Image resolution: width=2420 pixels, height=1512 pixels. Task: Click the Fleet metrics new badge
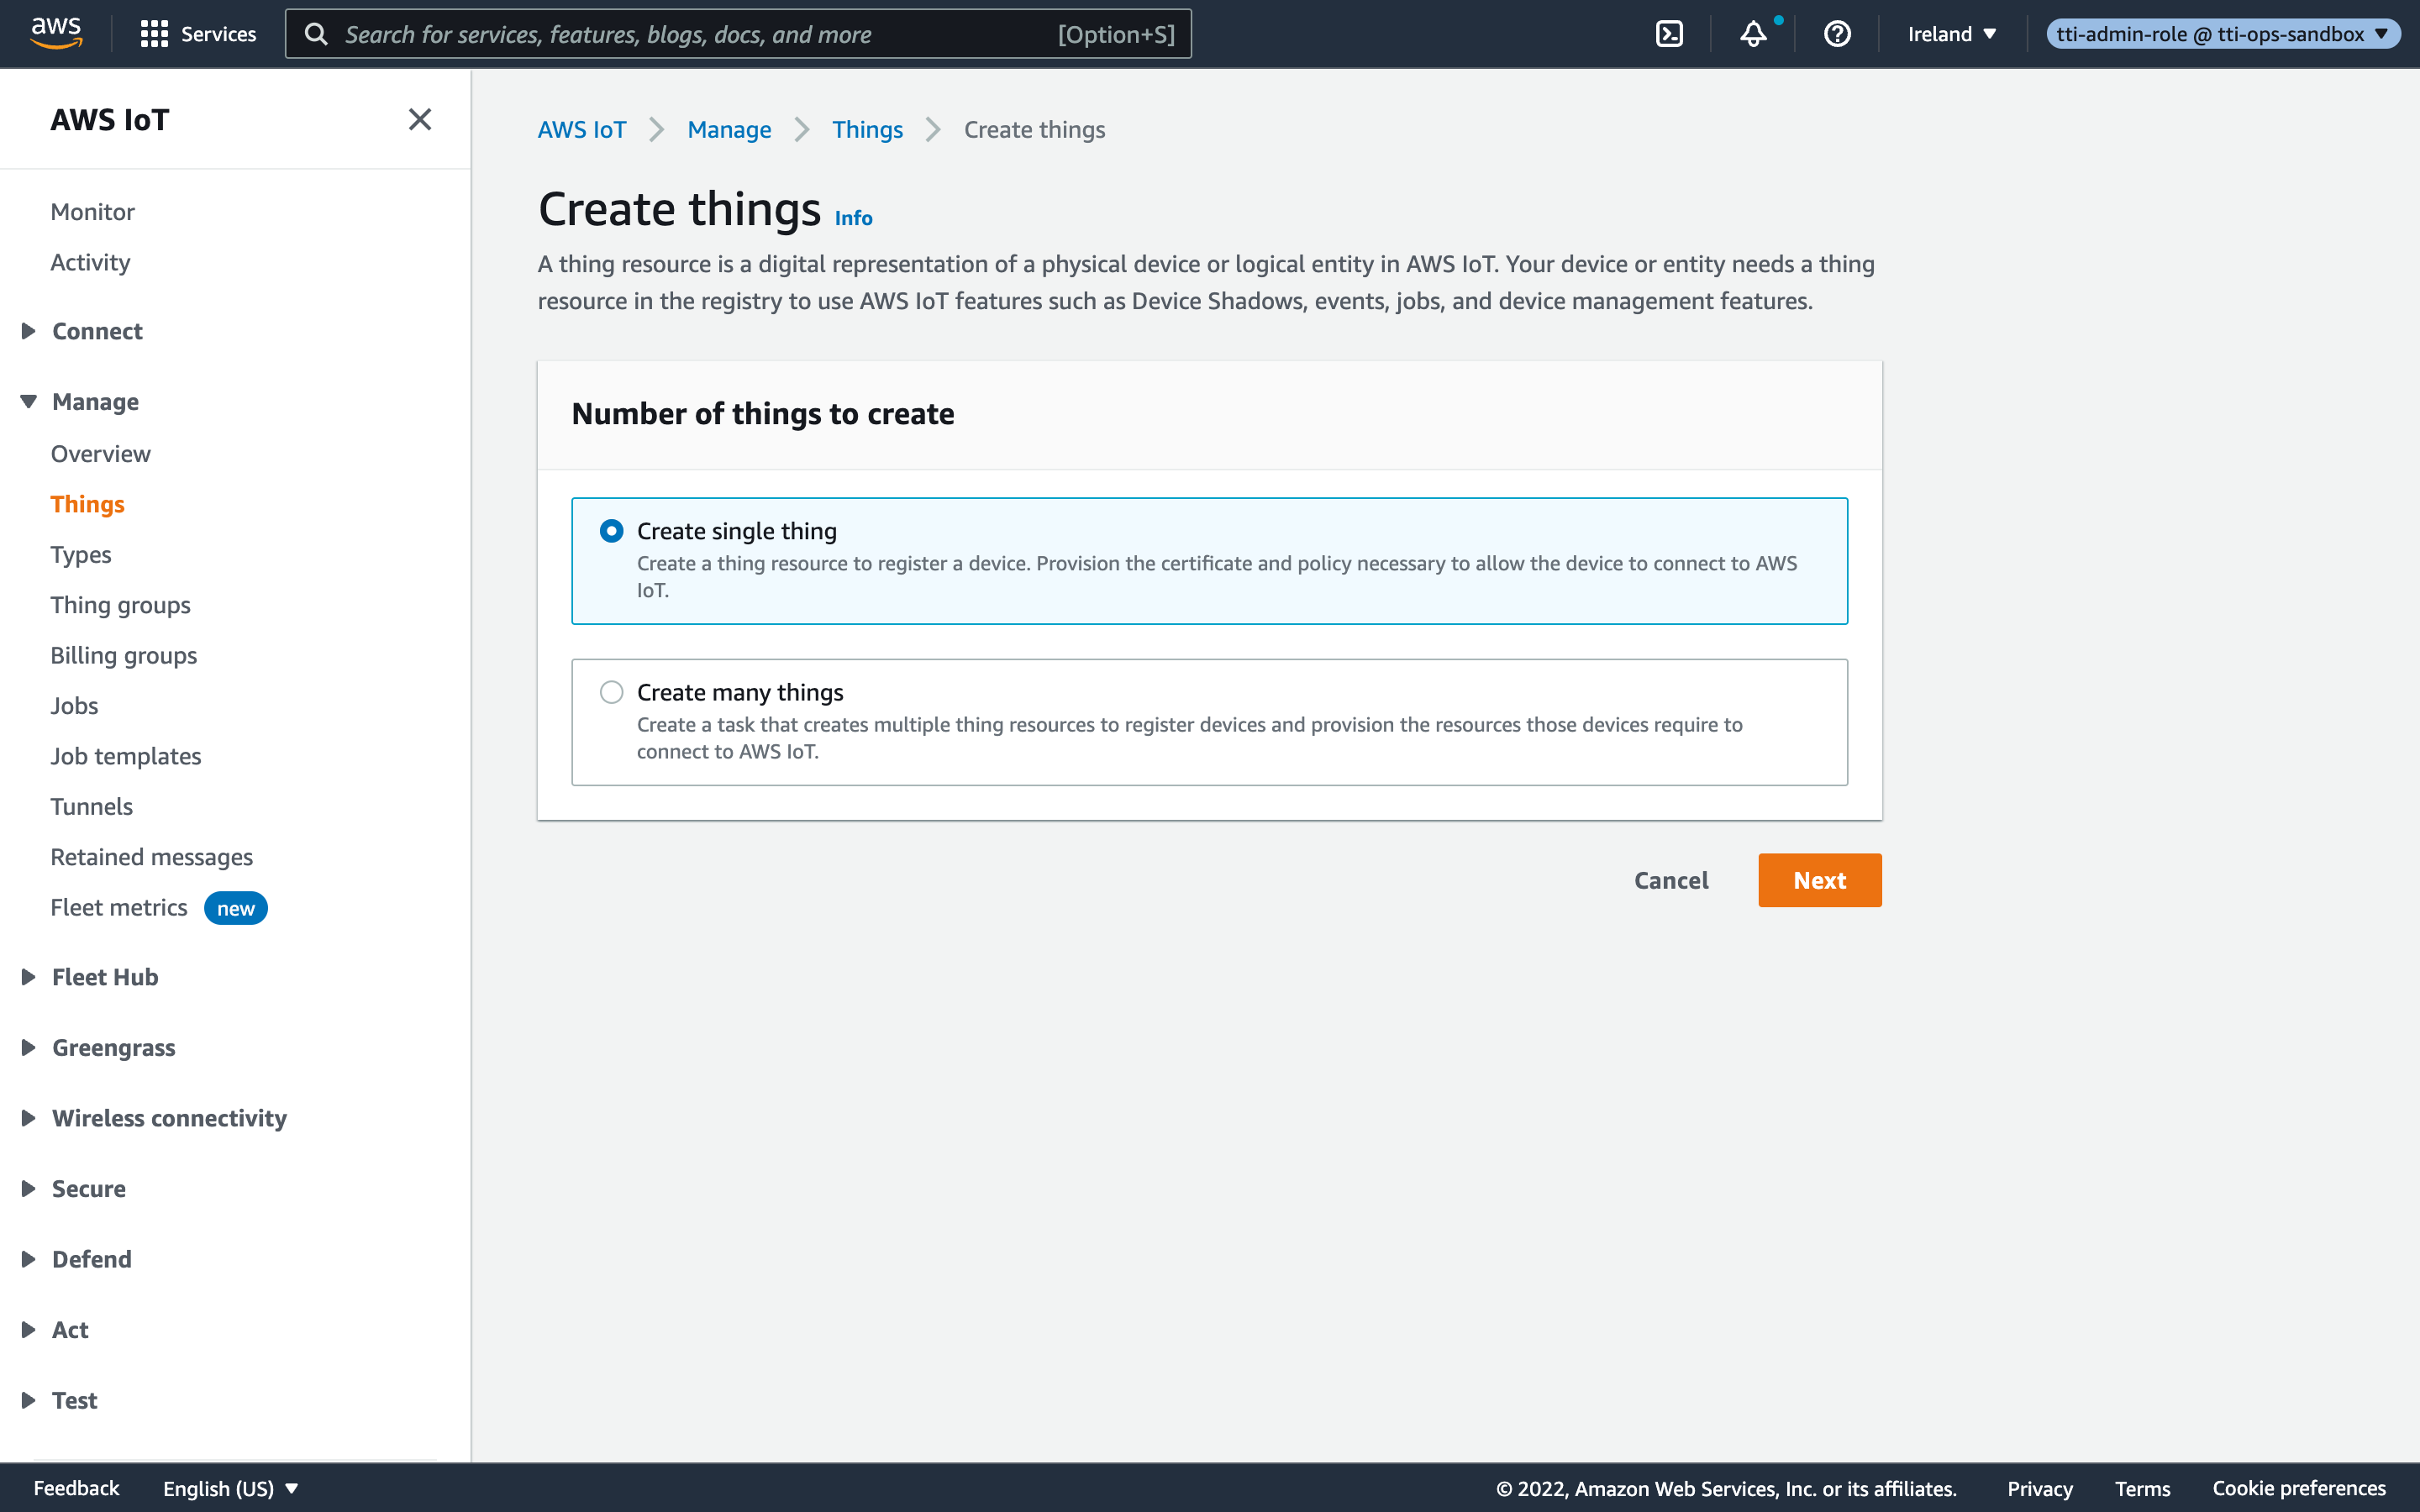(x=235, y=908)
